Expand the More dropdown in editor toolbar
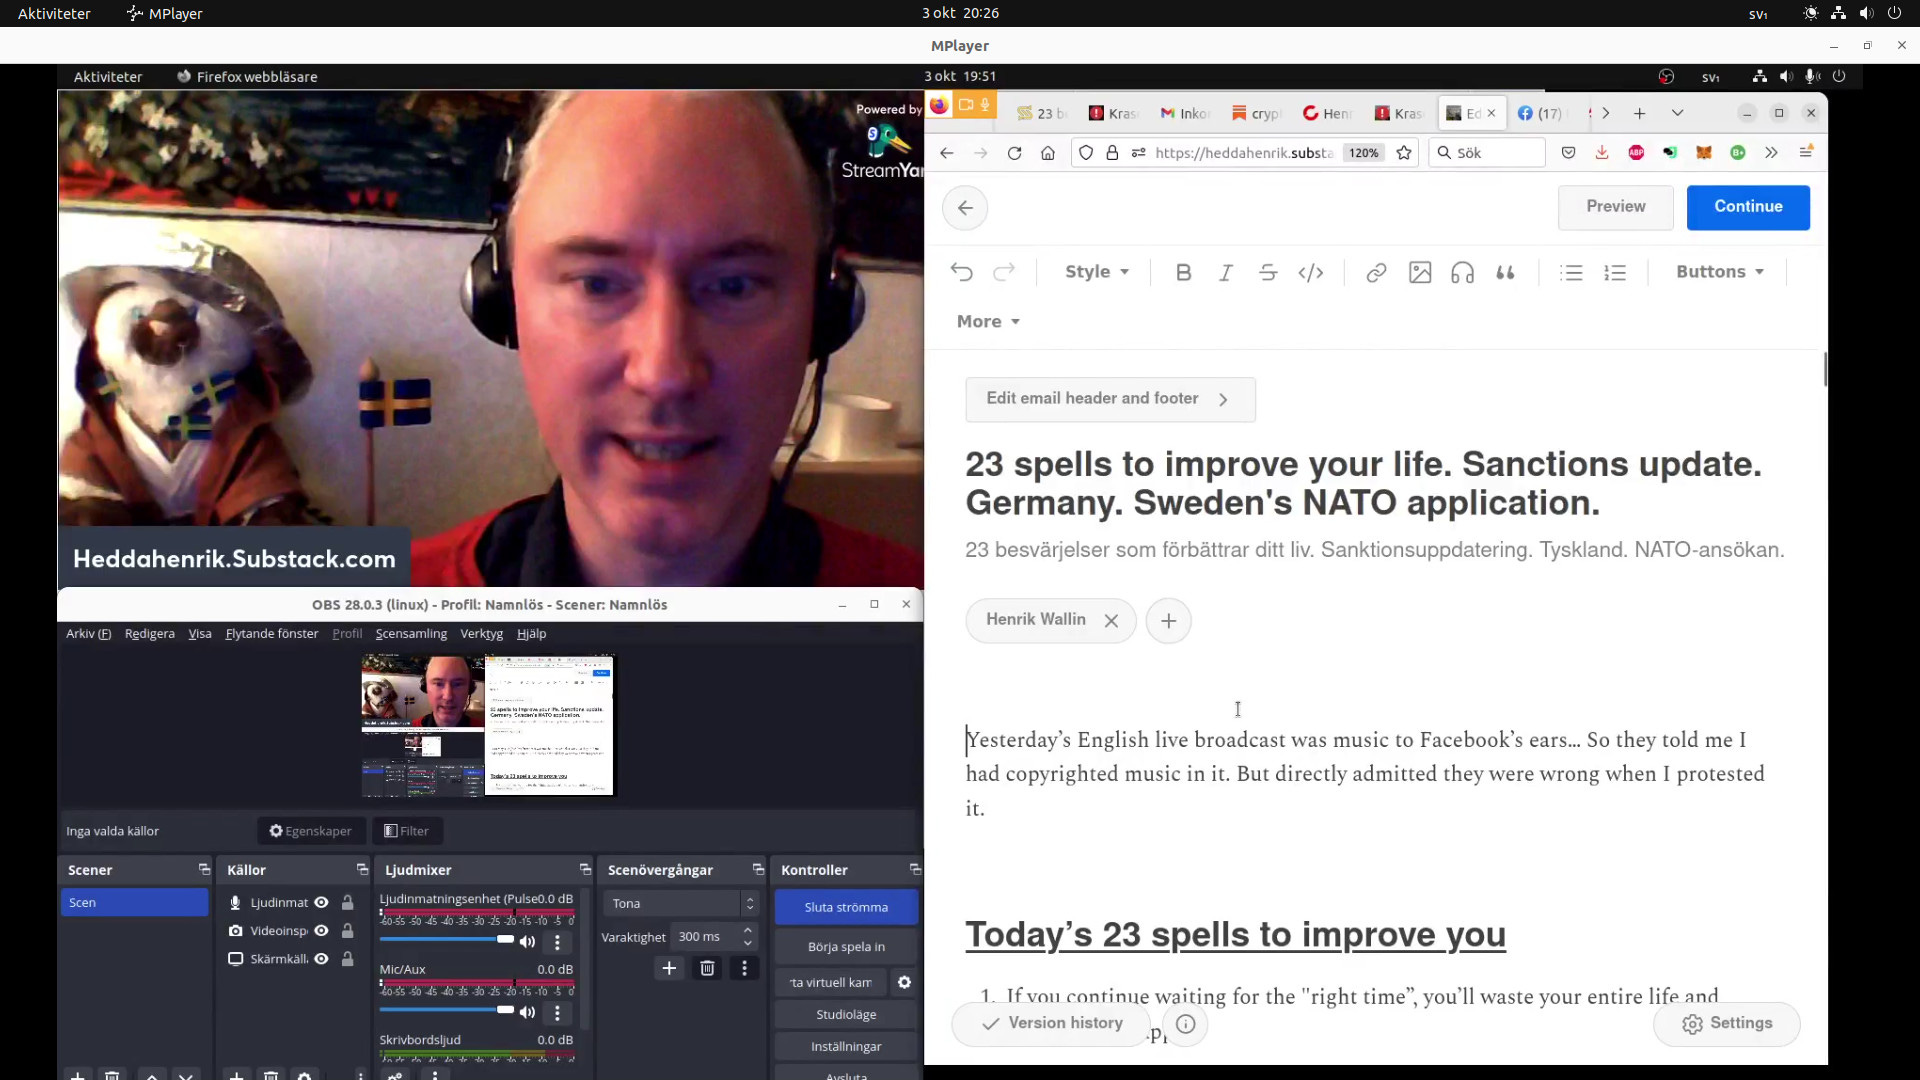Screen dimensions: 1920x1080 [x=988, y=322]
